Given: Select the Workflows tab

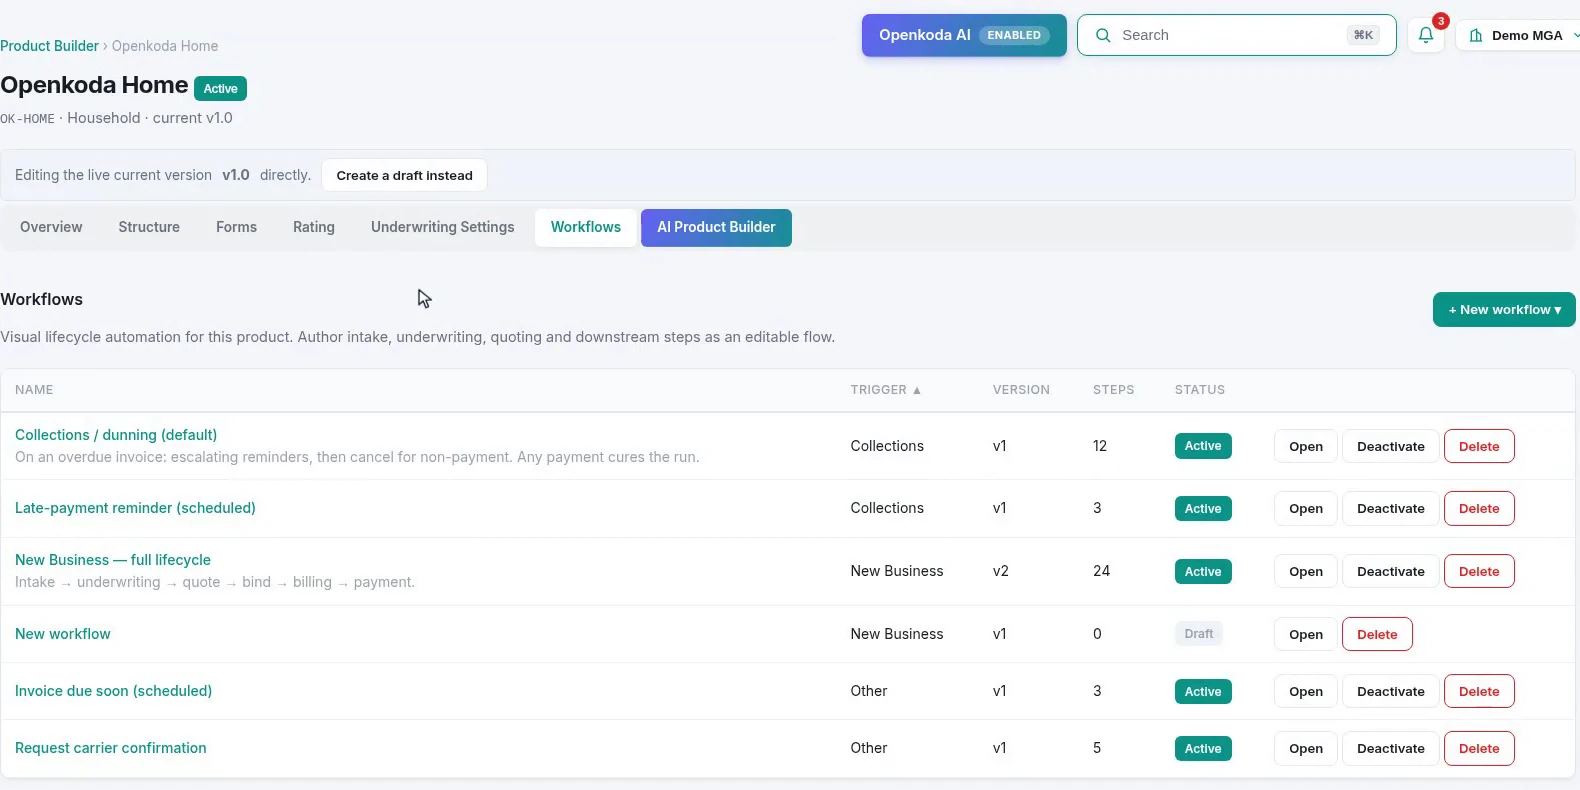Looking at the screenshot, I should point(586,227).
